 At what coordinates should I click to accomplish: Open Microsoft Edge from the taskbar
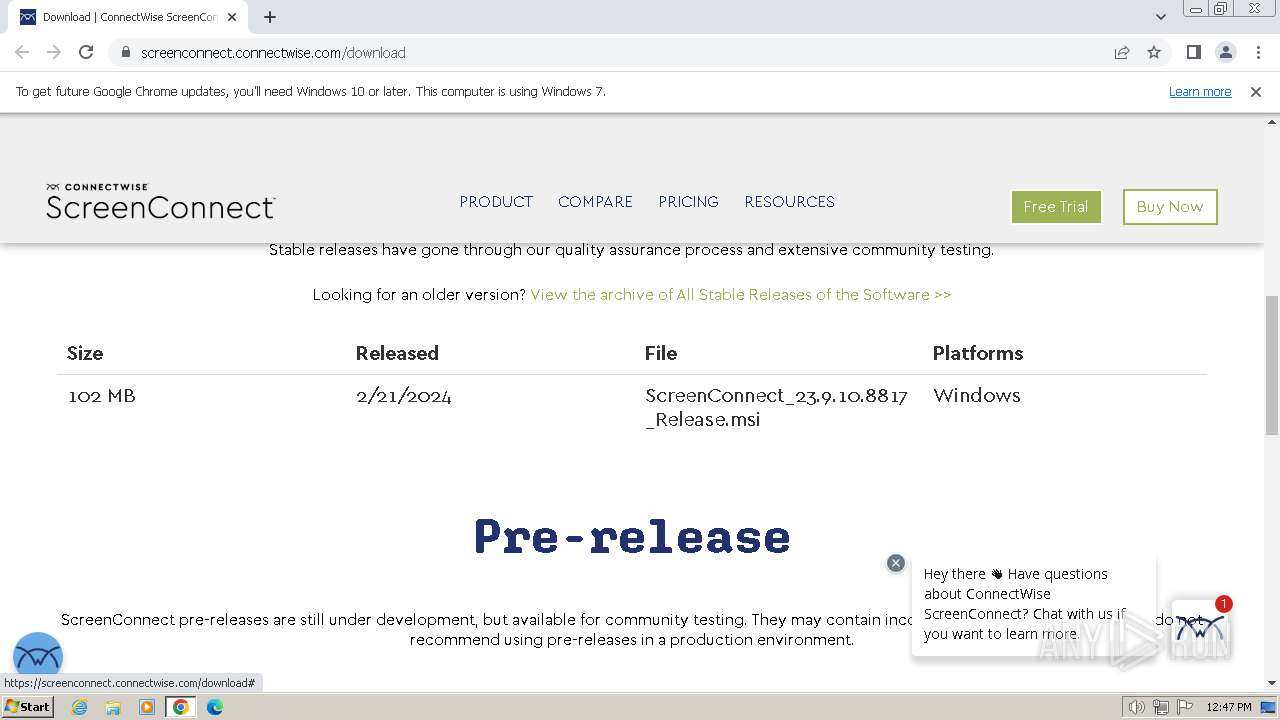click(215, 707)
